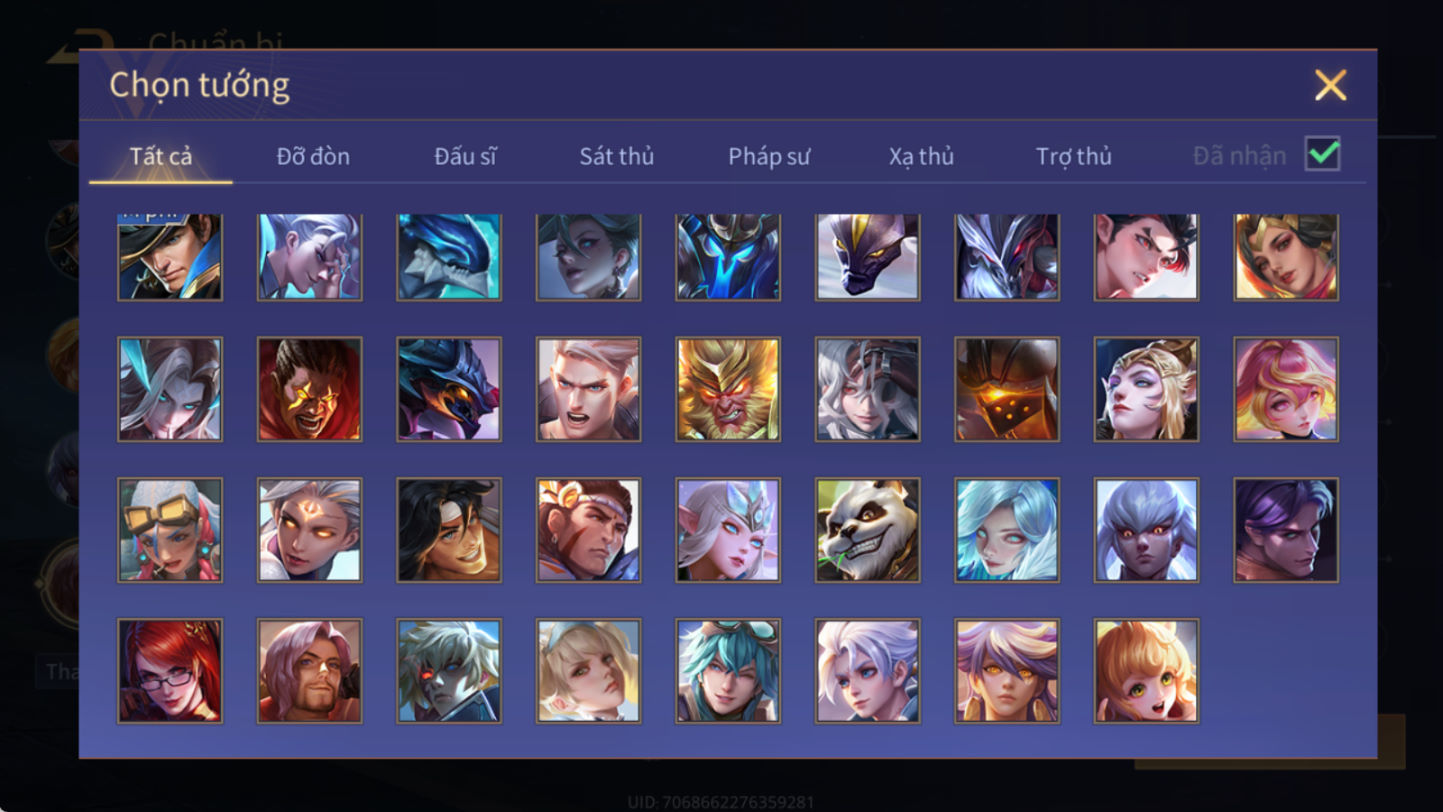Switch to the Đấu sĩ tab
The image size is (1443, 812).
[465, 156]
